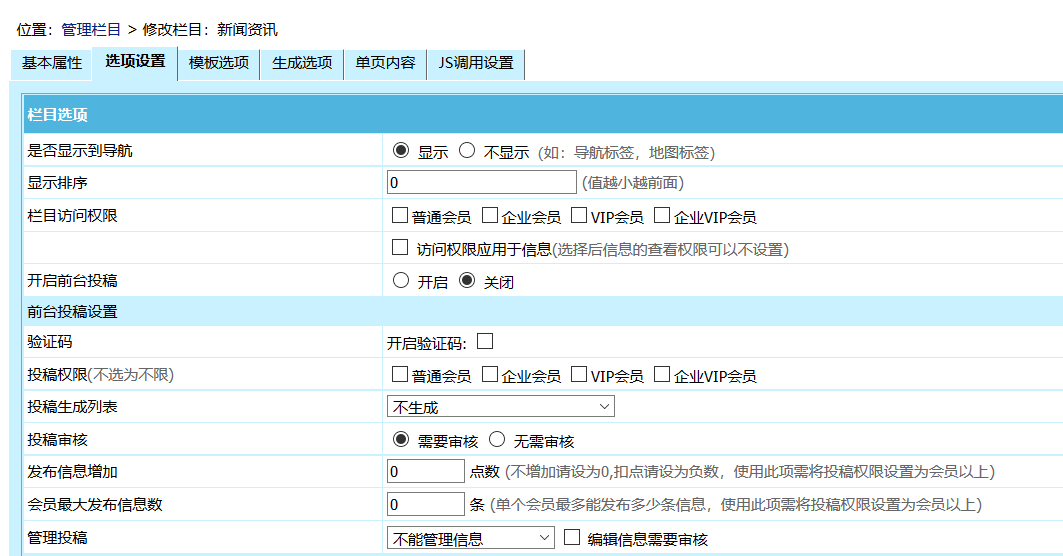Open the 管理栏目 breadcrumb link

pos(91,30)
